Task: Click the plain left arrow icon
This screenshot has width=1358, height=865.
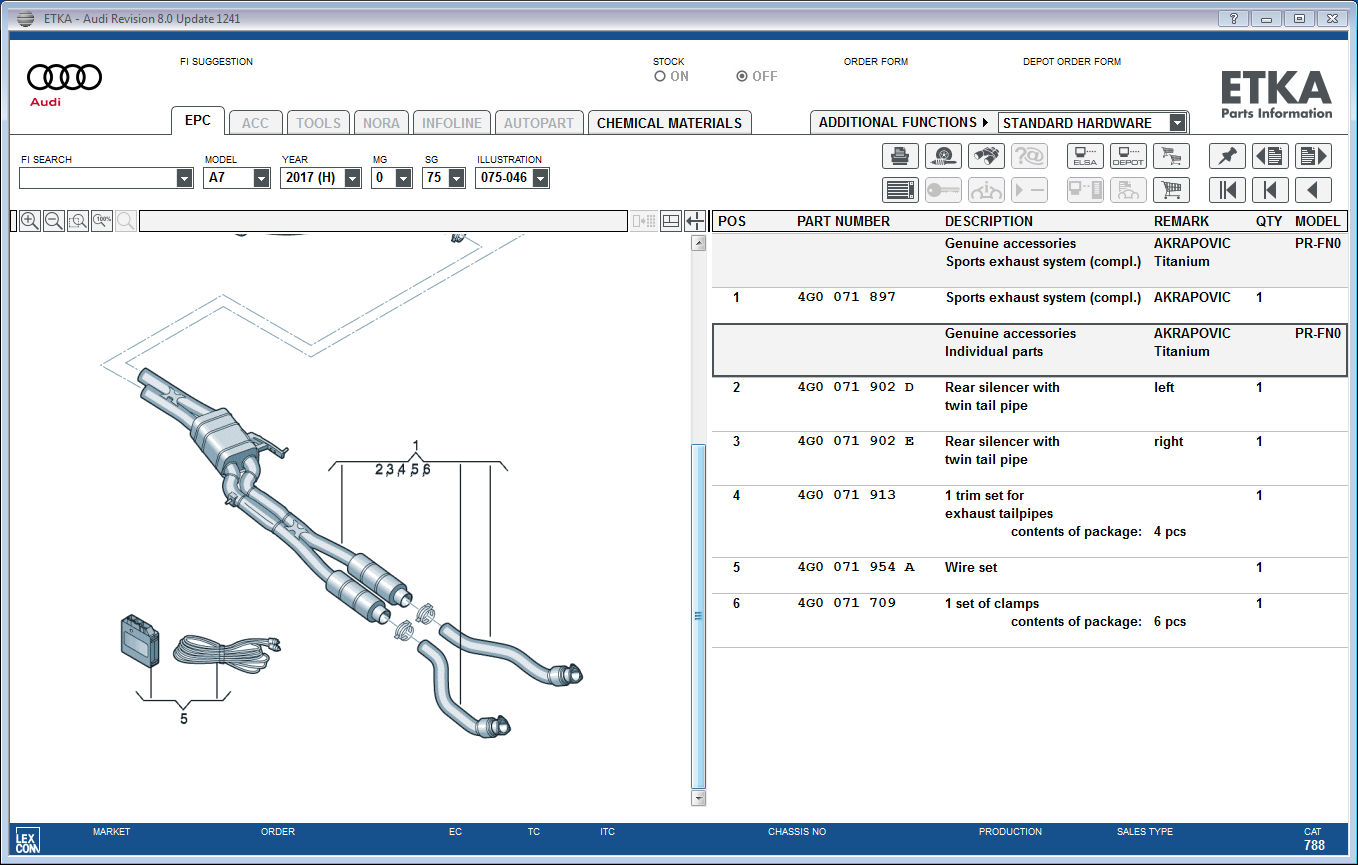Action: [x=1313, y=190]
